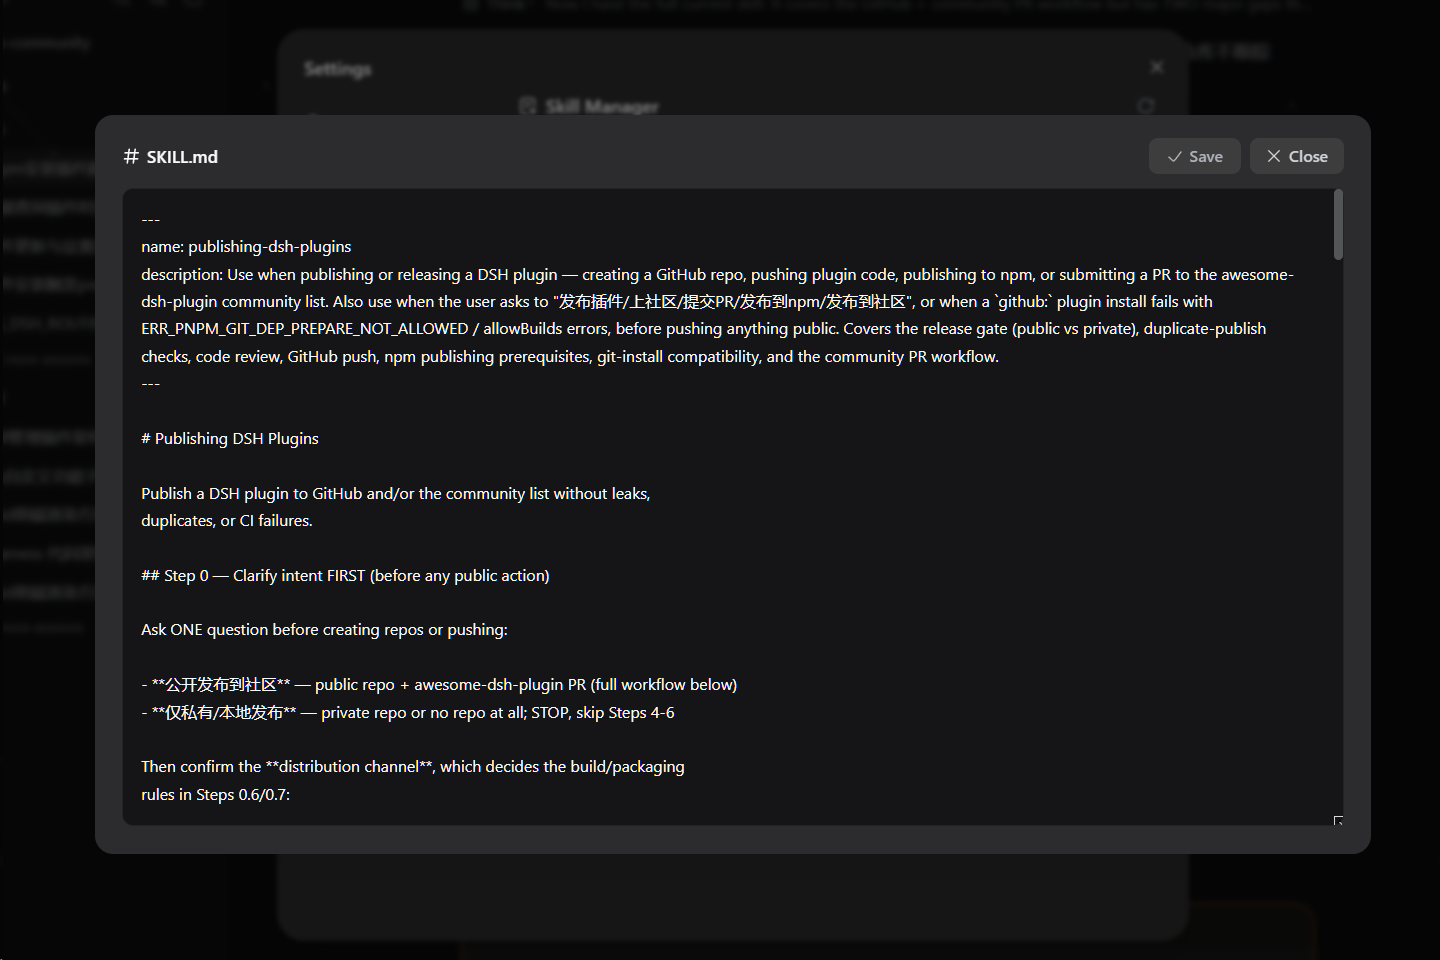Click the text area resize handle corner
The width and height of the screenshot is (1440, 960).
tap(1338, 821)
